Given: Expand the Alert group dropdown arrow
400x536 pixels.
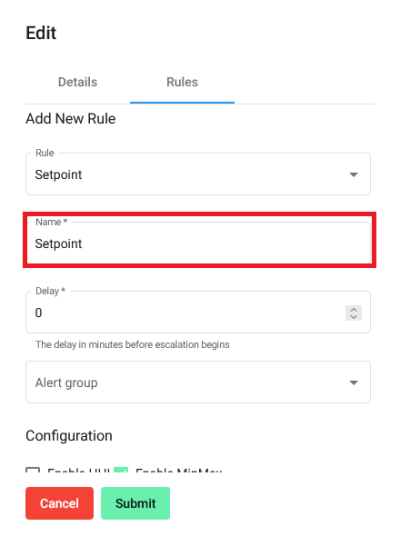Looking at the screenshot, I should pos(354,383).
